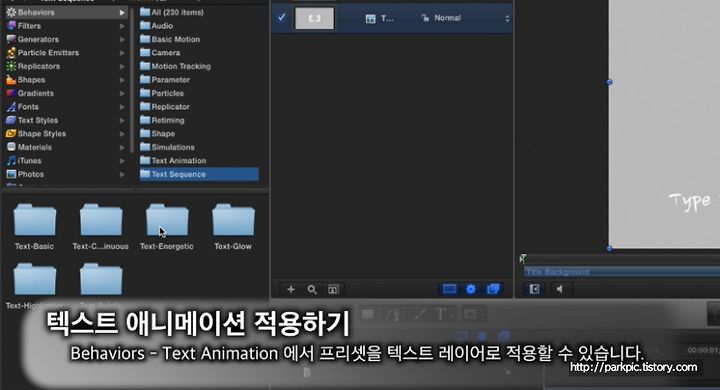Open the Camera behaviors folder

[x=160, y=53]
